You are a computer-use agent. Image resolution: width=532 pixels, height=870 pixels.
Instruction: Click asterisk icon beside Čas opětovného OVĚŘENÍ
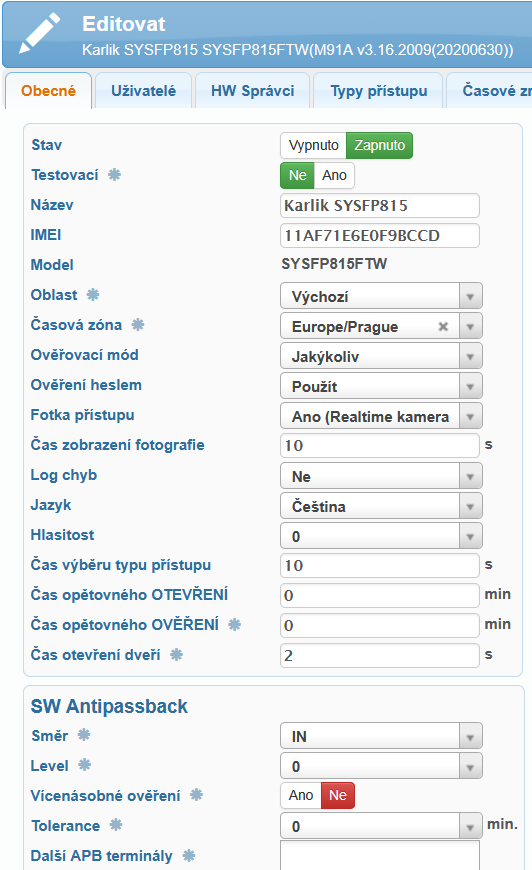coord(235,624)
